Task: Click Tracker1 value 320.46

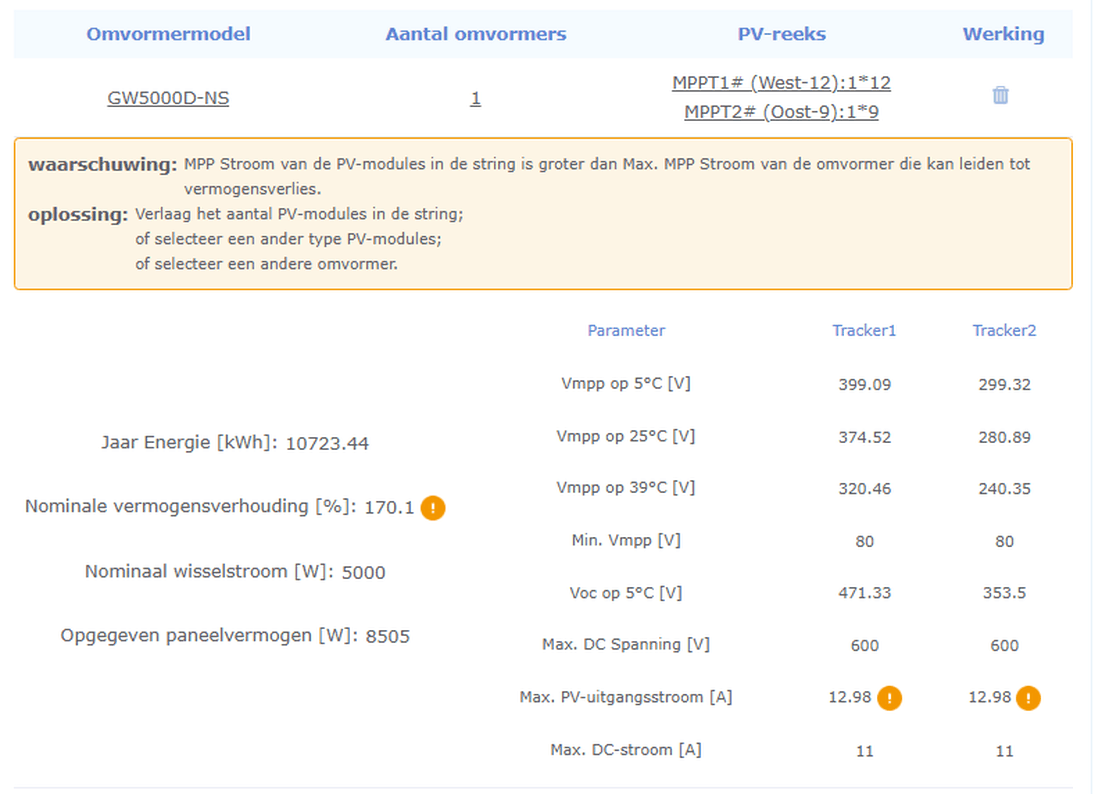Action: tap(864, 489)
